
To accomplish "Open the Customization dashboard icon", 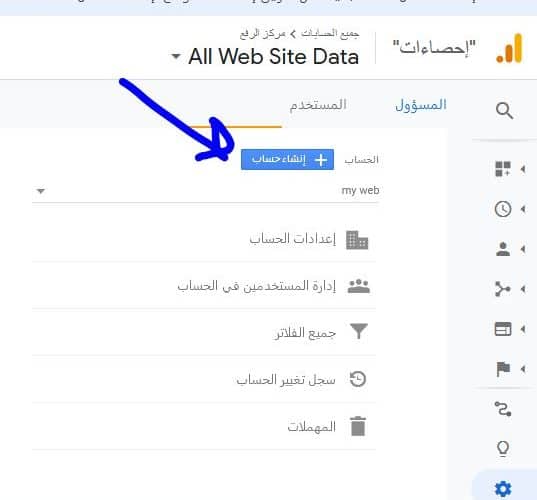I will pyautogui.click(x=503, y=169).
